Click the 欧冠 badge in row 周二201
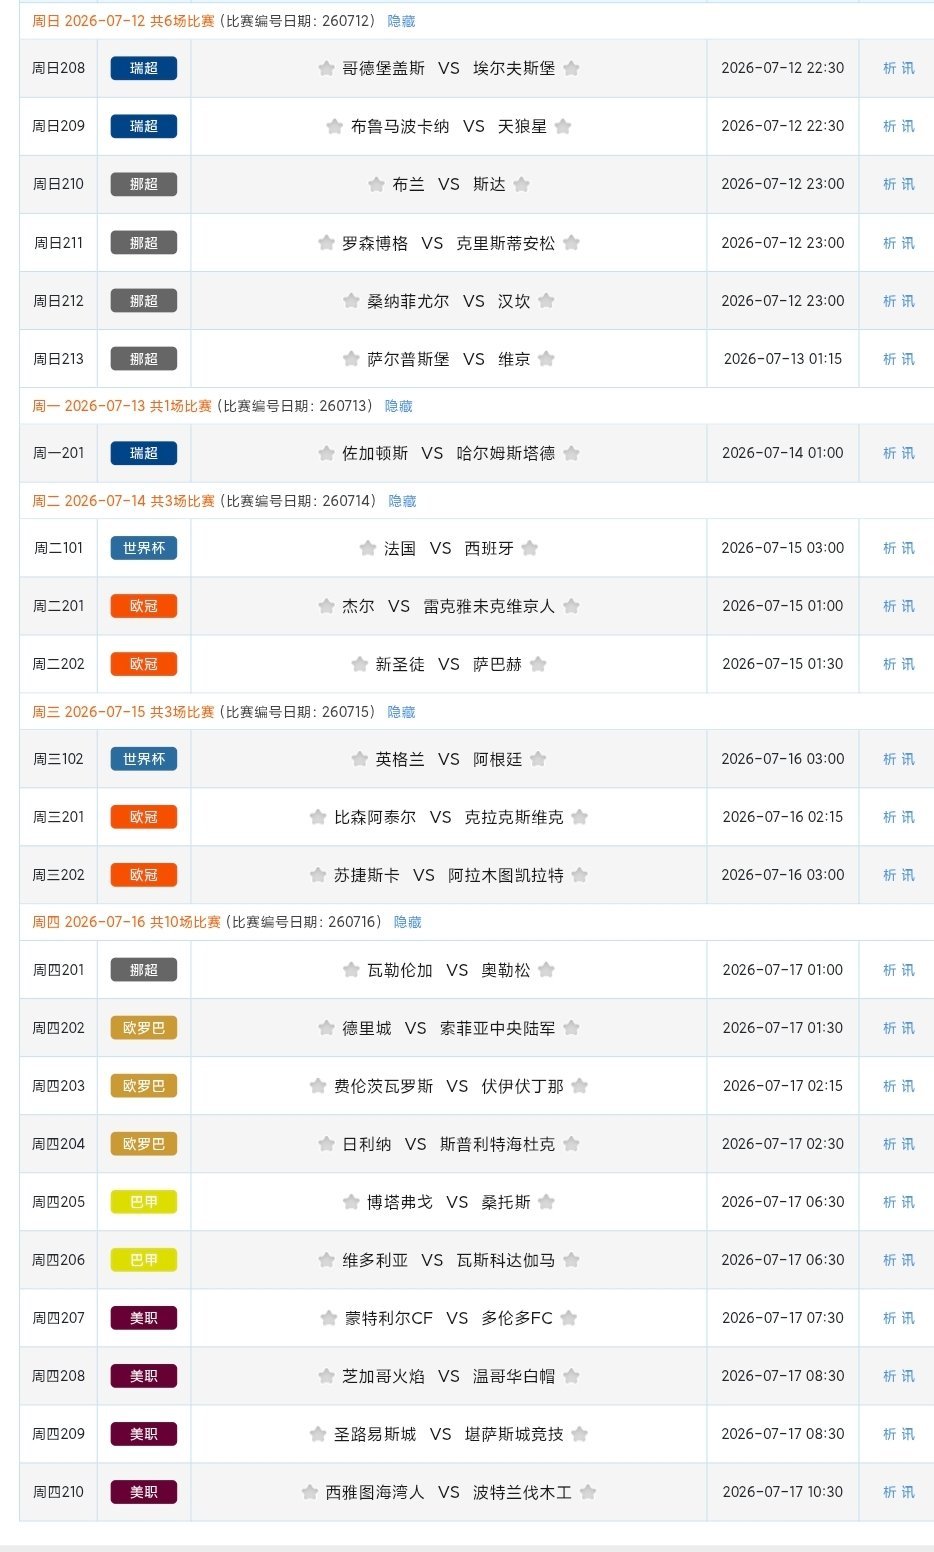Screen dimensions: 934x1552 click(144, 606)
